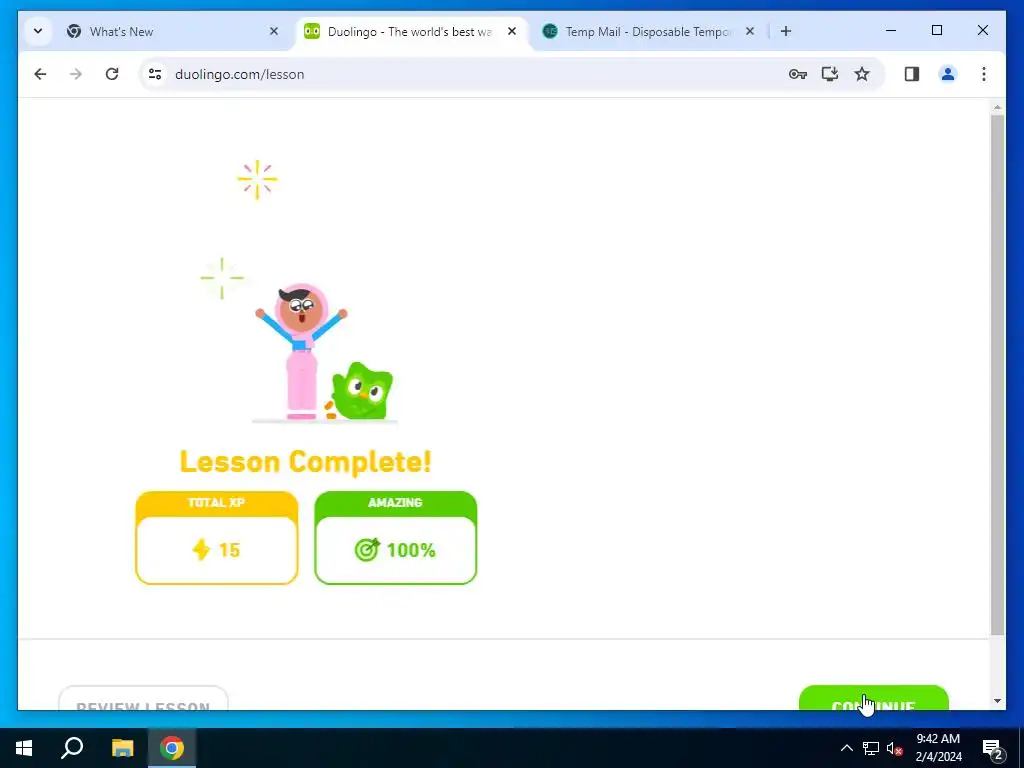Click the muted volume tray icon
The image size is (1024, 768).
coord(895,748)
